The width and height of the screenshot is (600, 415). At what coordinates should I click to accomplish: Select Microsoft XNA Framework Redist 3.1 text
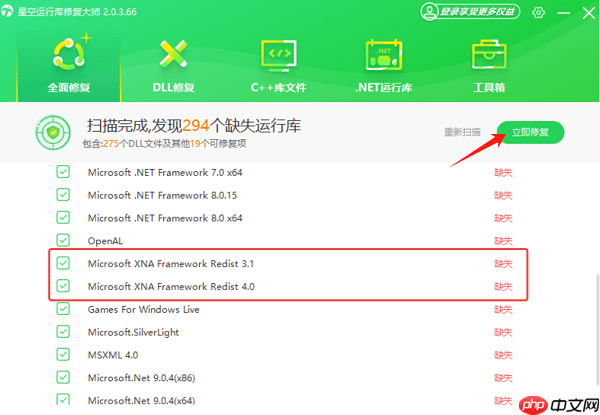171,264
